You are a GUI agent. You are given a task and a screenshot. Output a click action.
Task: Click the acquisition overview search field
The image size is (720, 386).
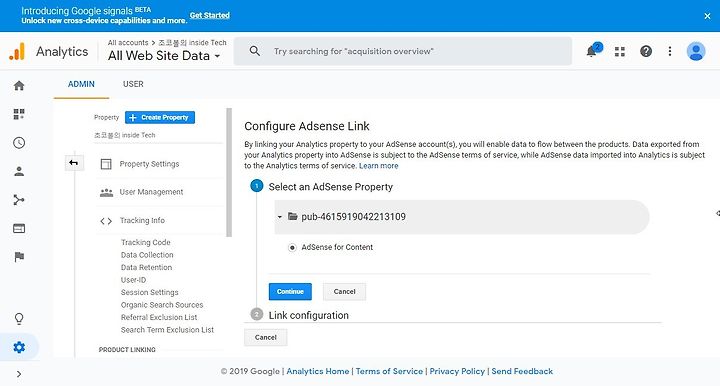(x=403, y=51)
